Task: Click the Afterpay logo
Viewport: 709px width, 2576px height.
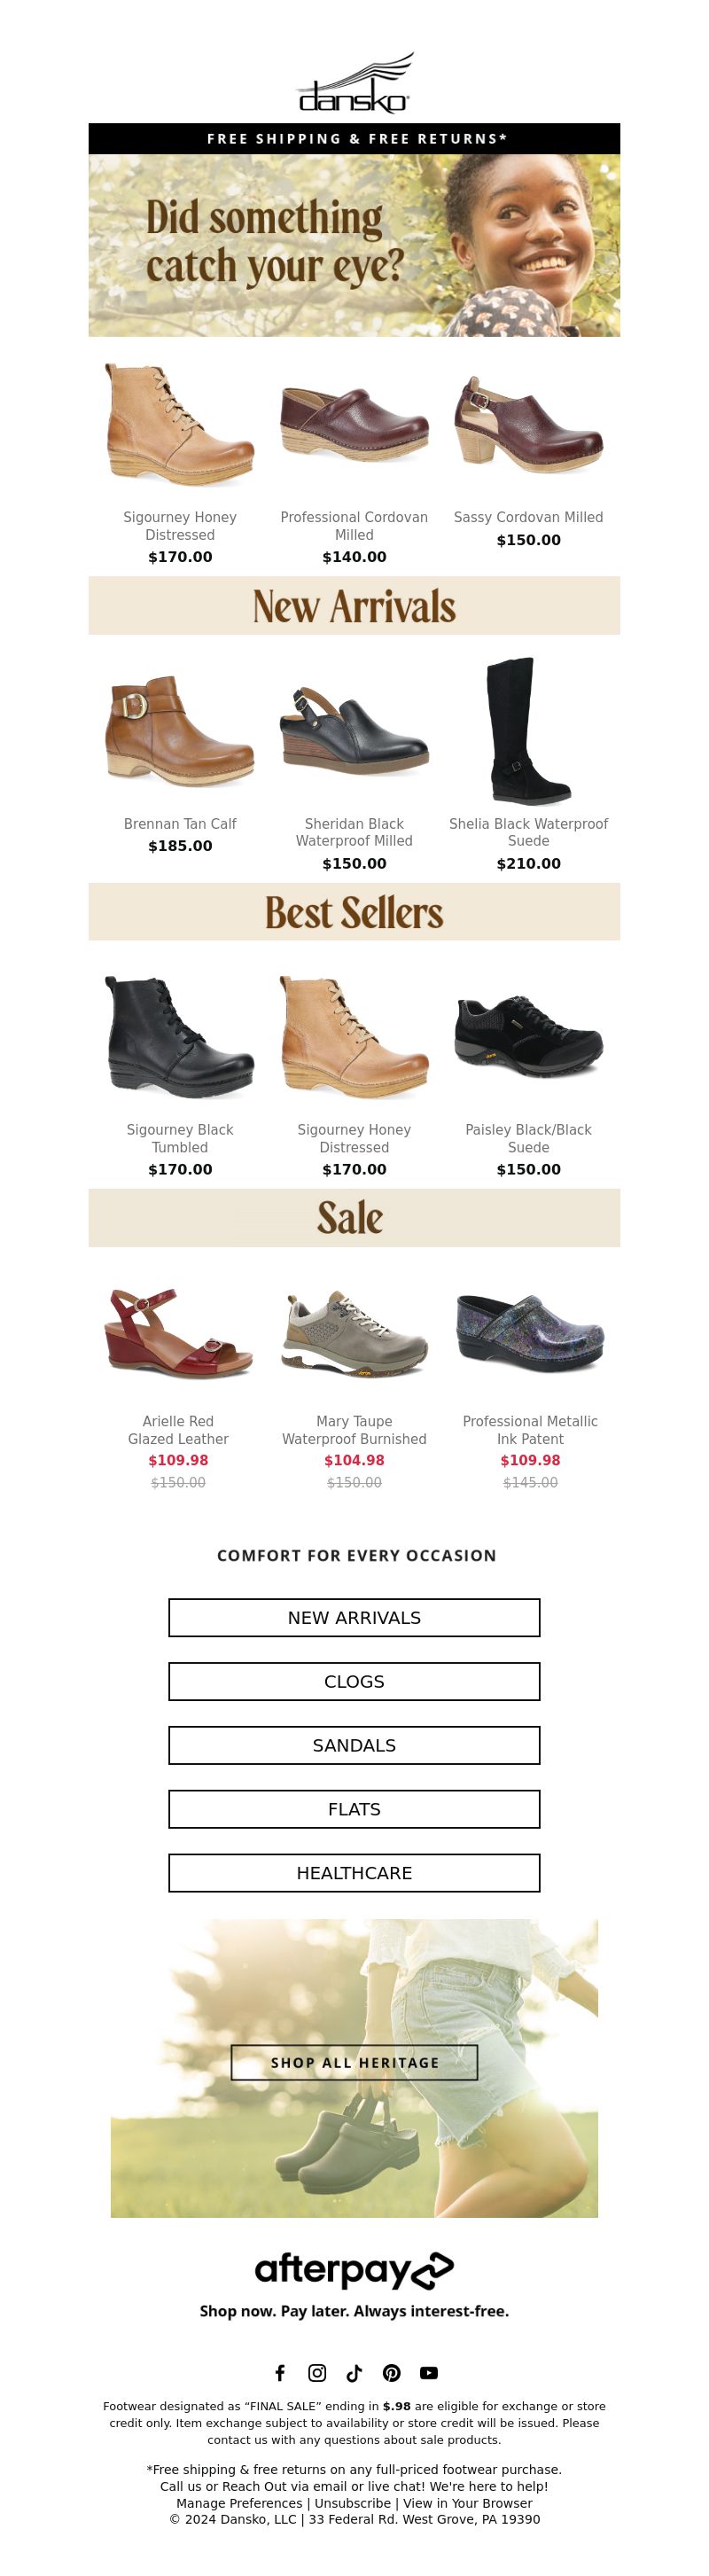Action: pos(354,2270)
